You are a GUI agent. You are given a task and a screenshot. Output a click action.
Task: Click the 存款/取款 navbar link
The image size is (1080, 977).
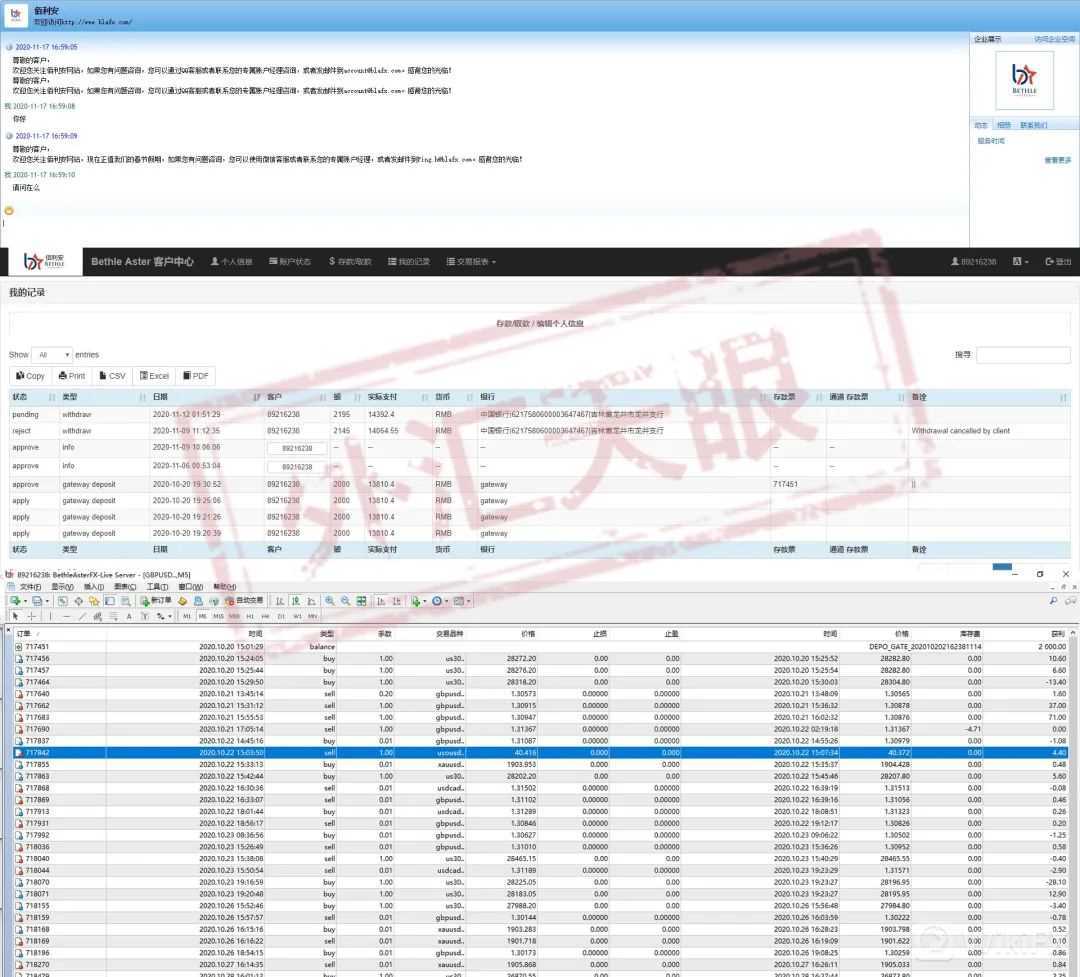(349, 262)
